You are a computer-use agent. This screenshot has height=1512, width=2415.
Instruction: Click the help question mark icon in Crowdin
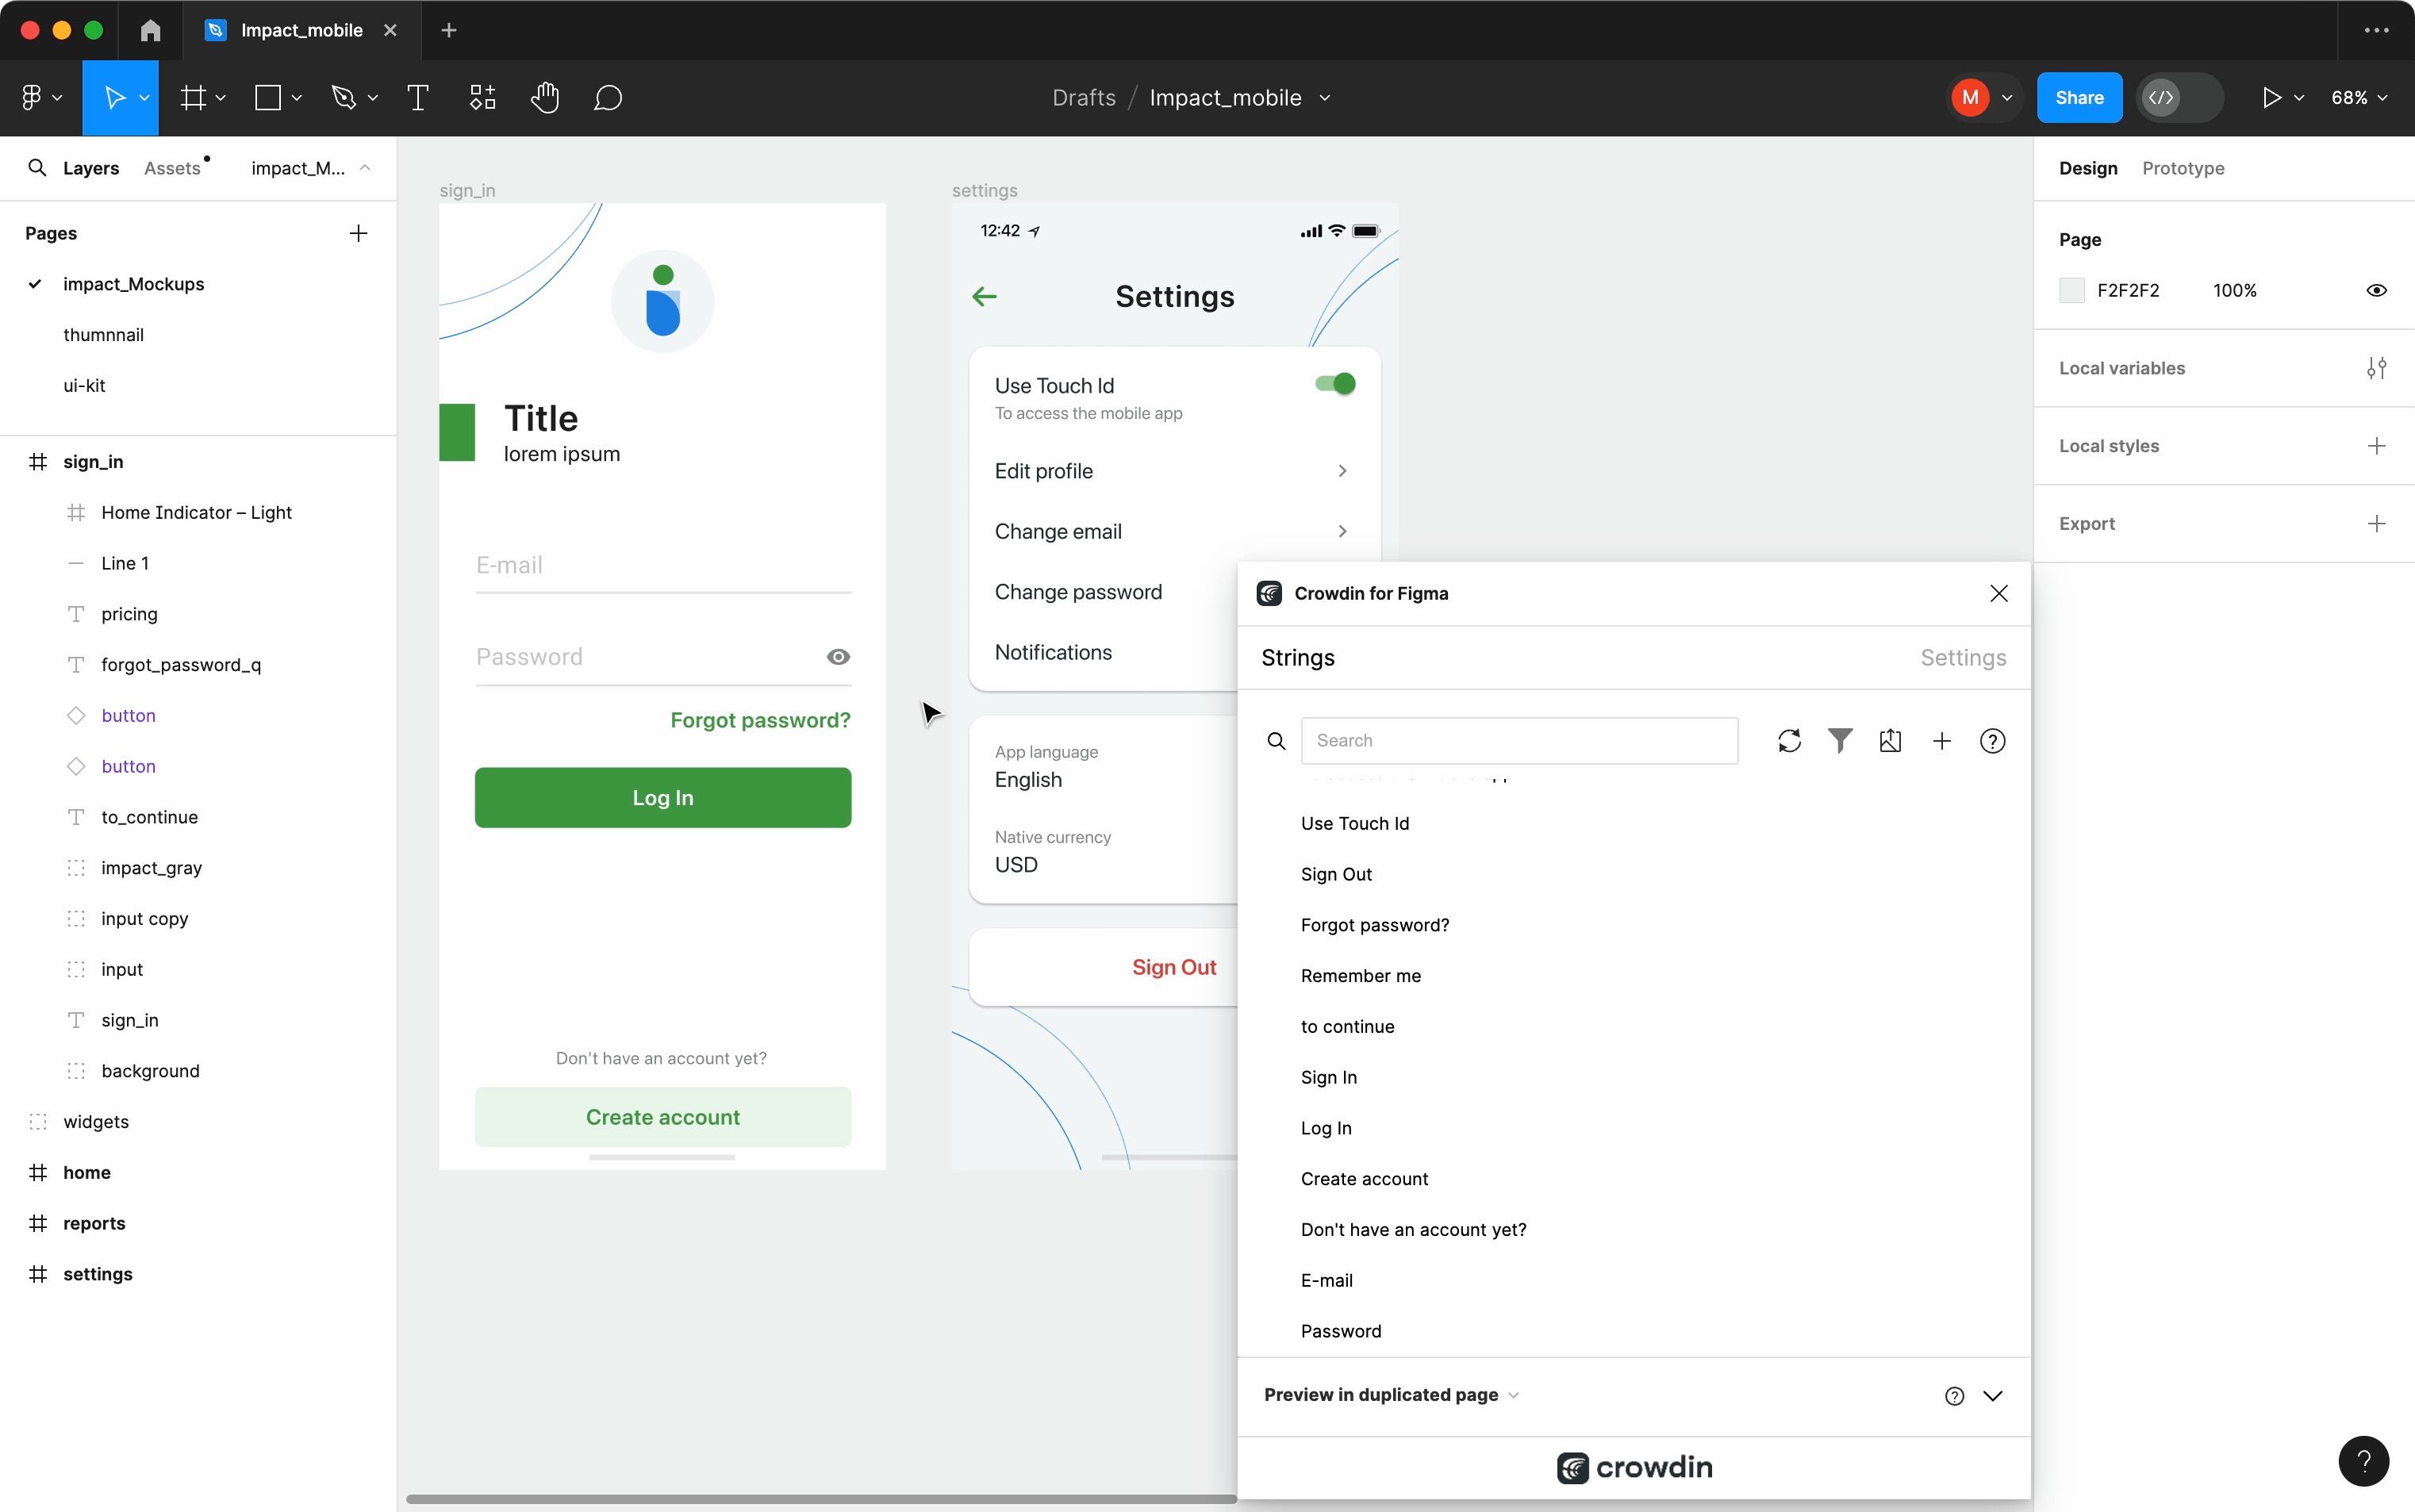tap(1992, 740)
